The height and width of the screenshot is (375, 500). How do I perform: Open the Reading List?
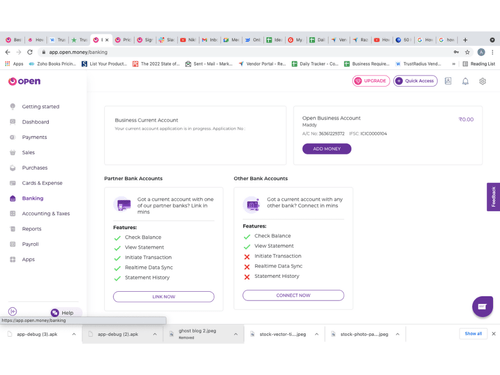coord(479,64)
